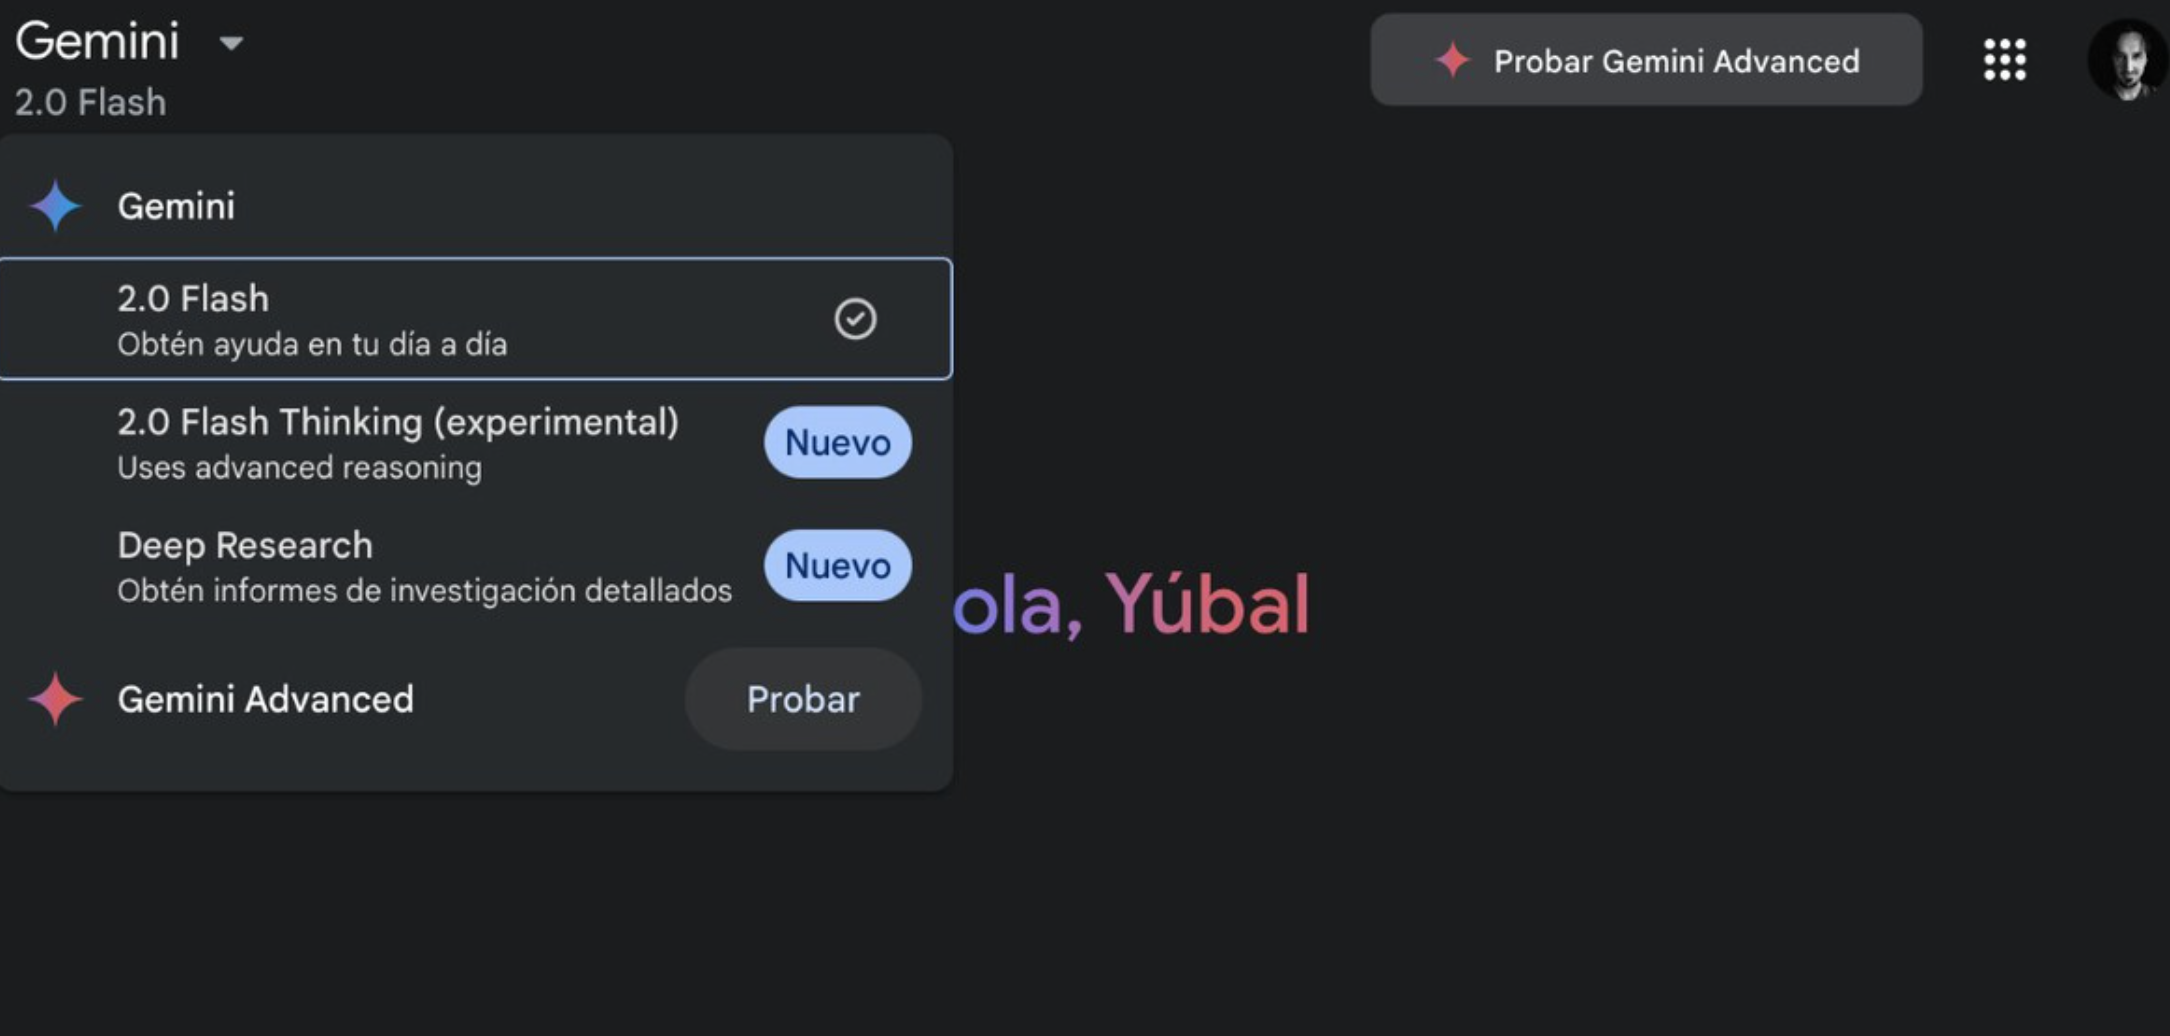Click the blue Gemini sparkle icon
Image resolution: width=2170 pixels, height=1036 pixels.
click(55, 206)
